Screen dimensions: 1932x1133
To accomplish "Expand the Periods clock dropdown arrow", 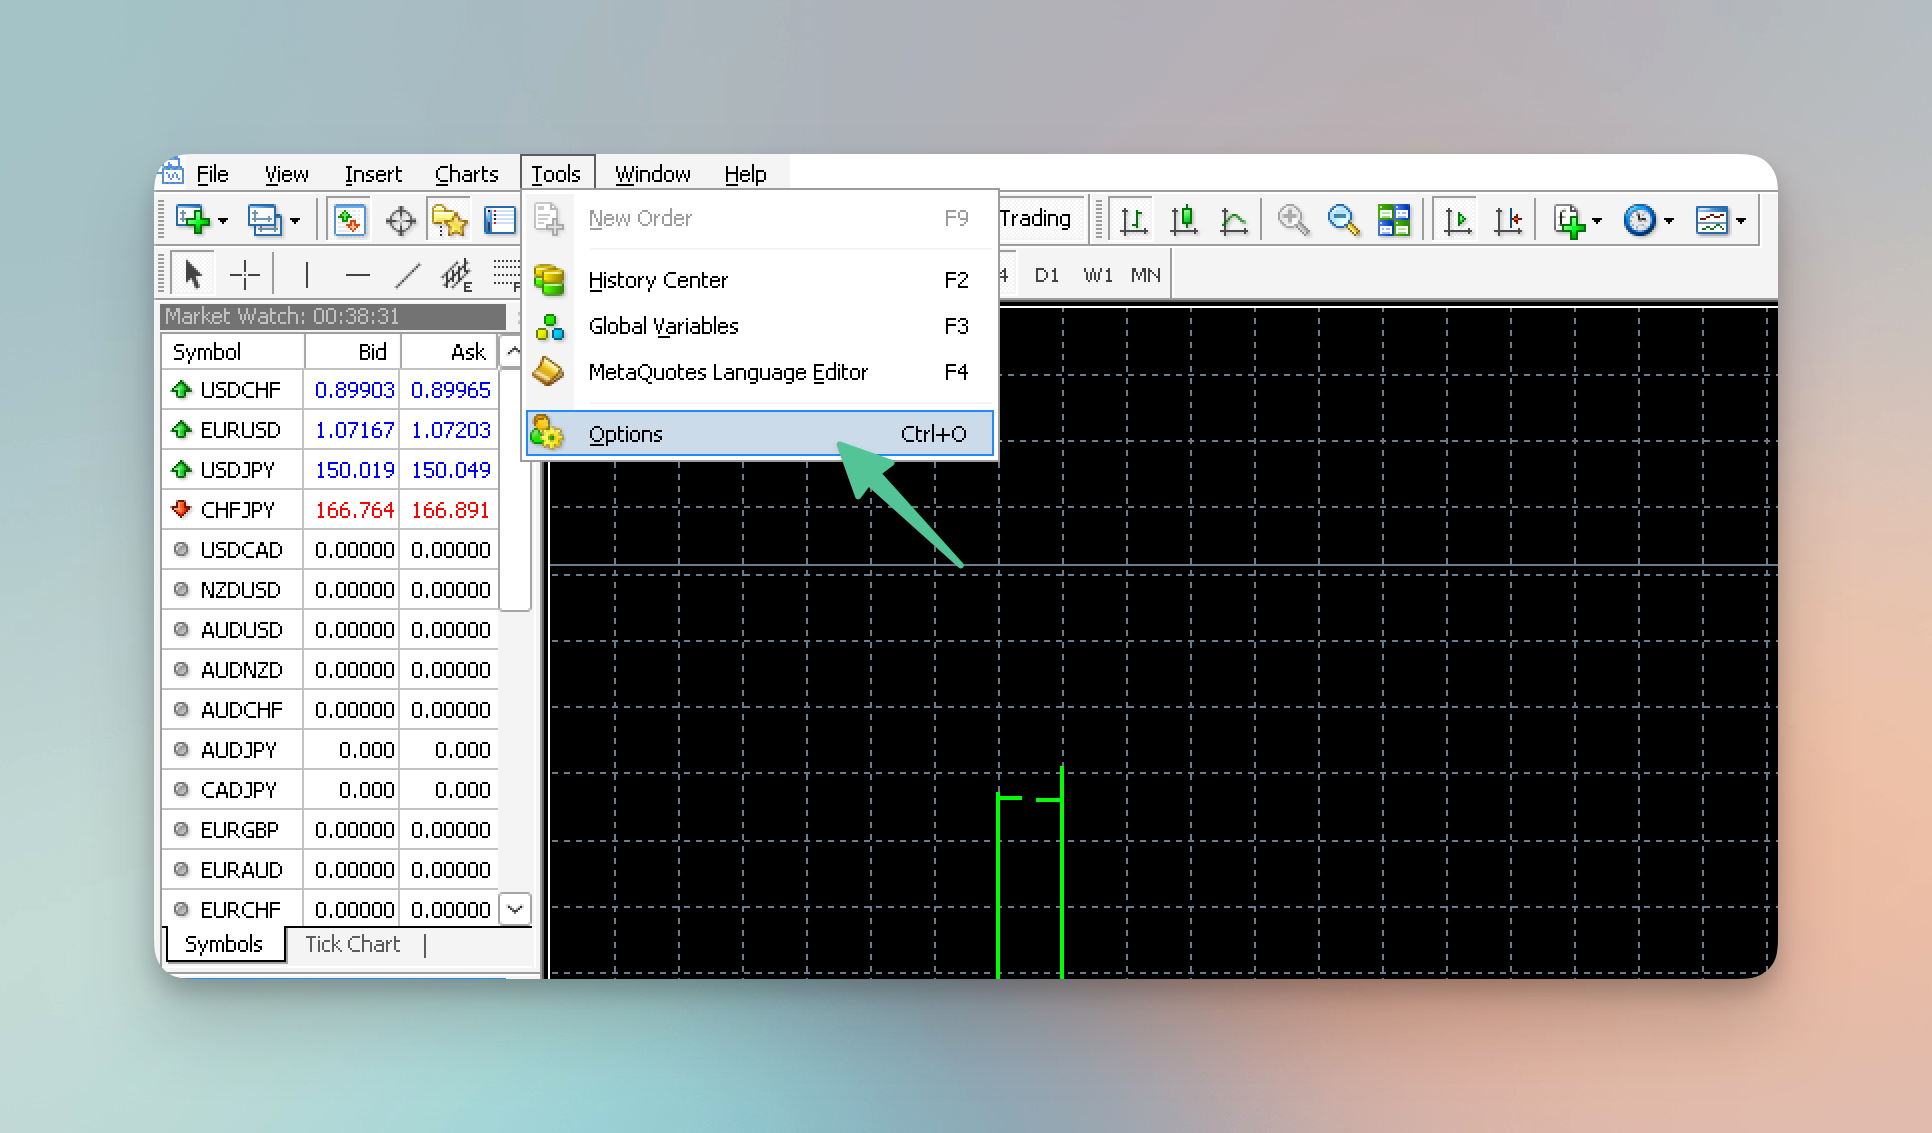I will [1668, 221].
